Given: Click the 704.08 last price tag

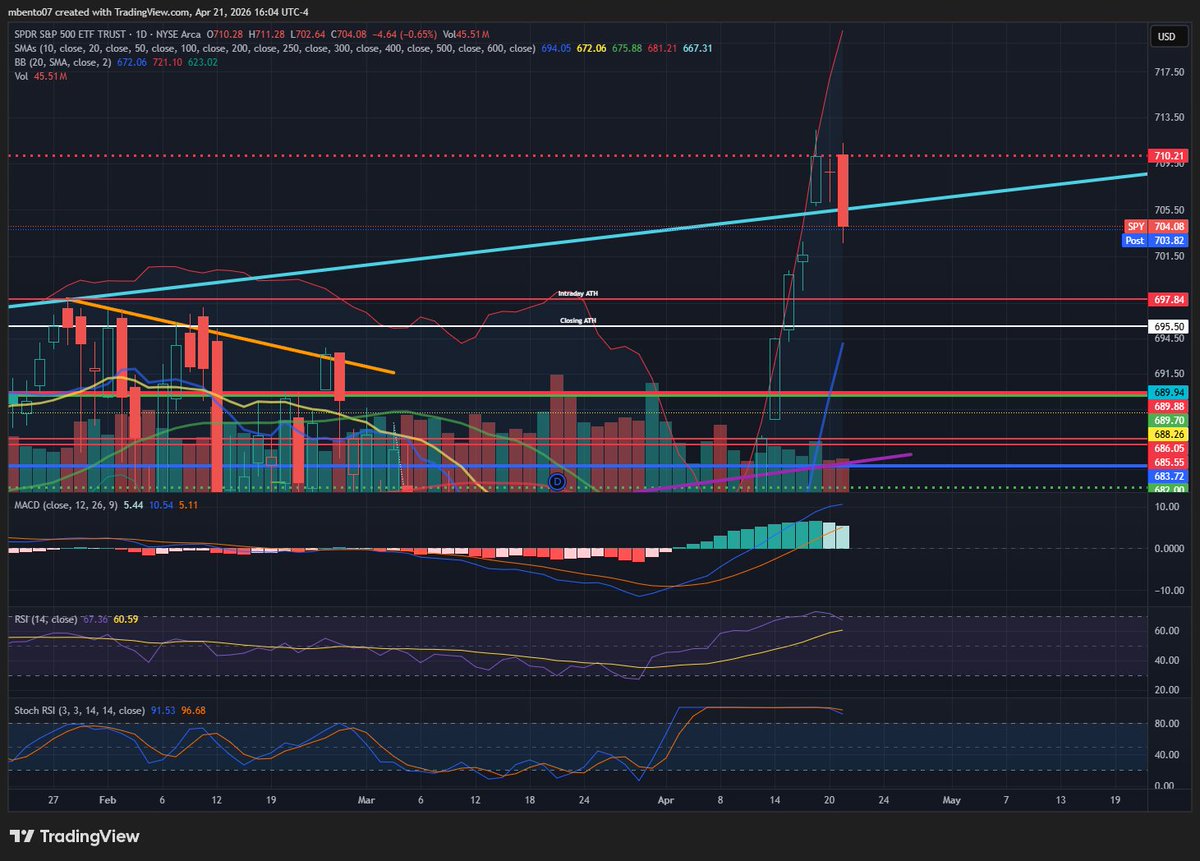Looking at the screenshot, I should coord(1169,226).
